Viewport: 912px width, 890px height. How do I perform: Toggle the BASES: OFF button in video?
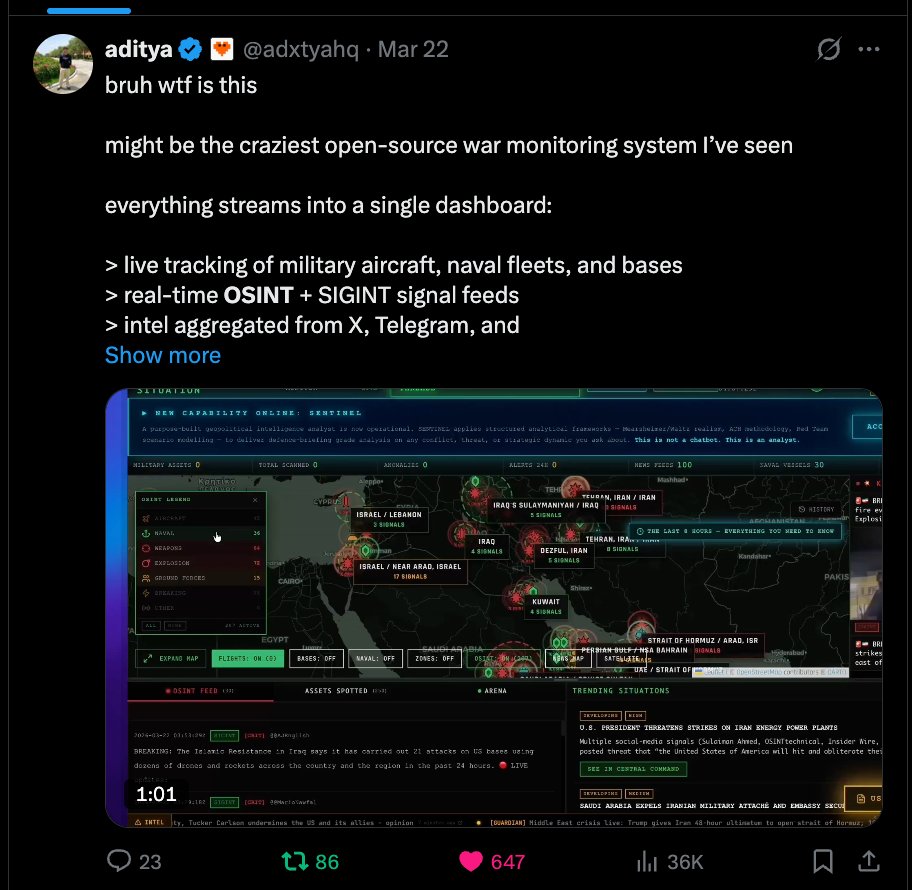[x=316, y=658]
